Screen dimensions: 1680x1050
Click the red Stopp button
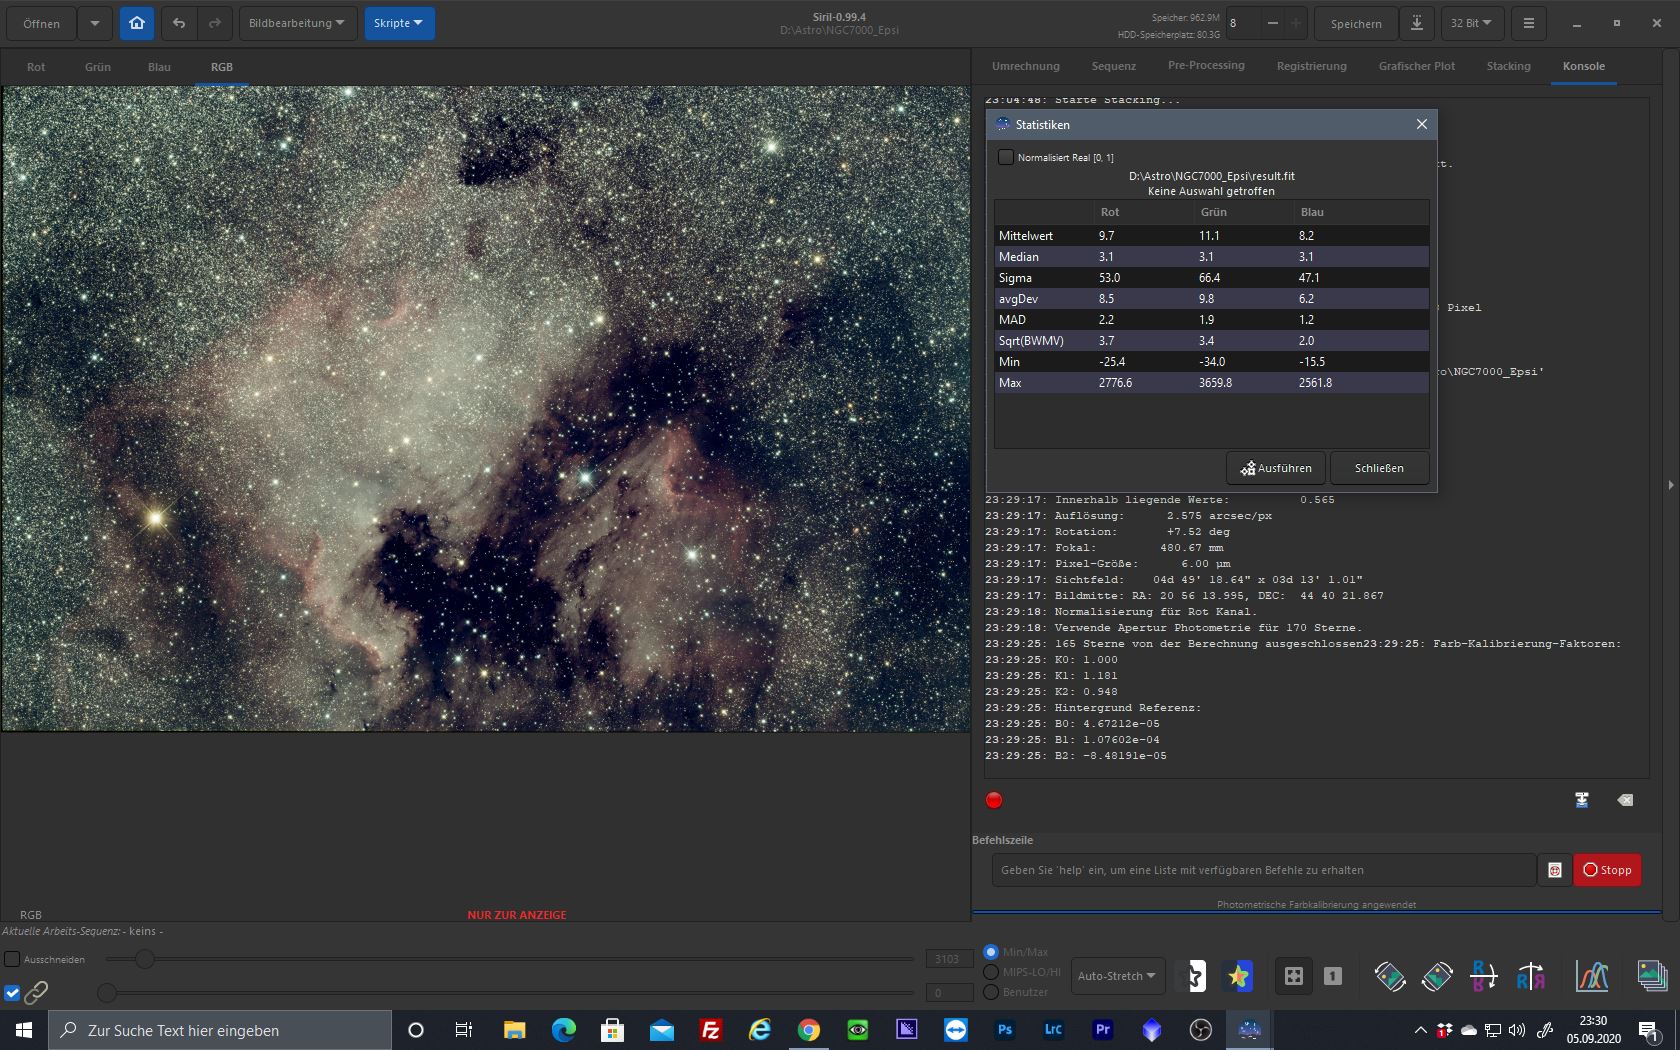click(x=1607, y=870)
